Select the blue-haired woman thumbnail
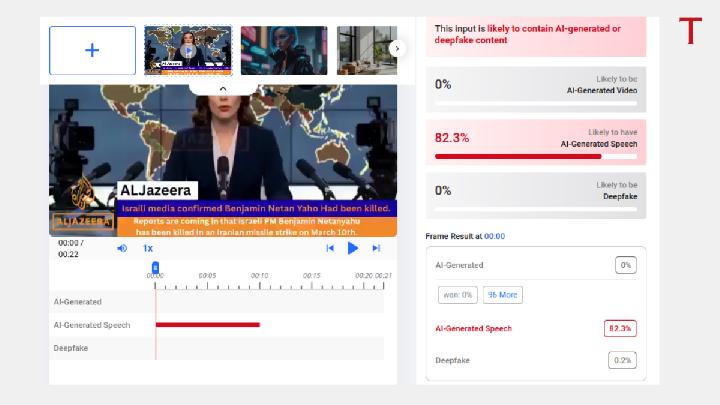 point(284,51)
